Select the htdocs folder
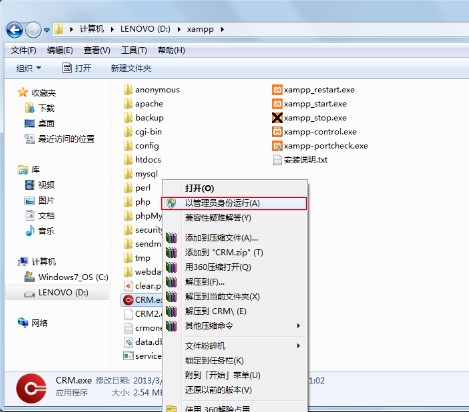Image resolution: width=469 pixels, height=412 pixels. click(x=142, y=160)
